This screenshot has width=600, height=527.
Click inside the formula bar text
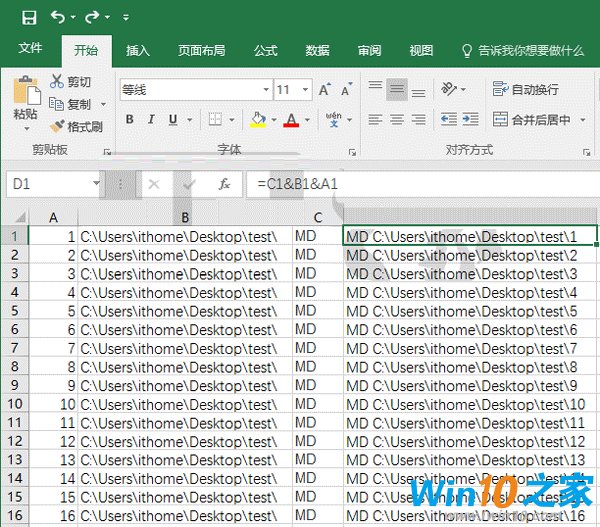point(420,185)
